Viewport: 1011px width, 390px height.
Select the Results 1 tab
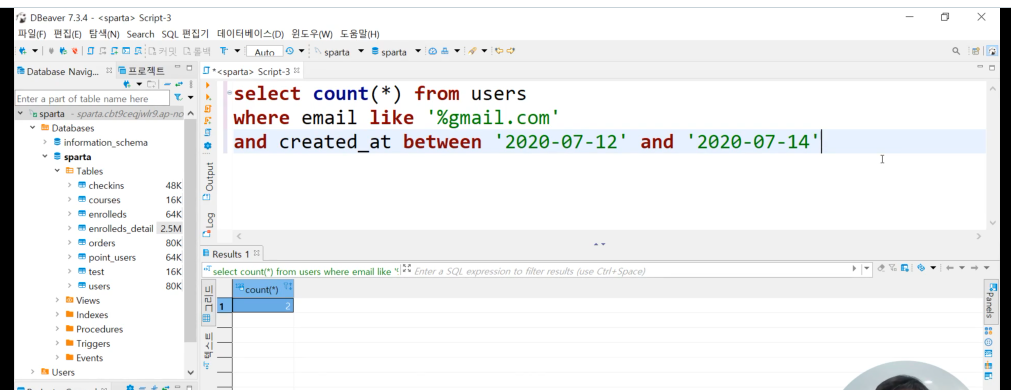tap(231, 254)
